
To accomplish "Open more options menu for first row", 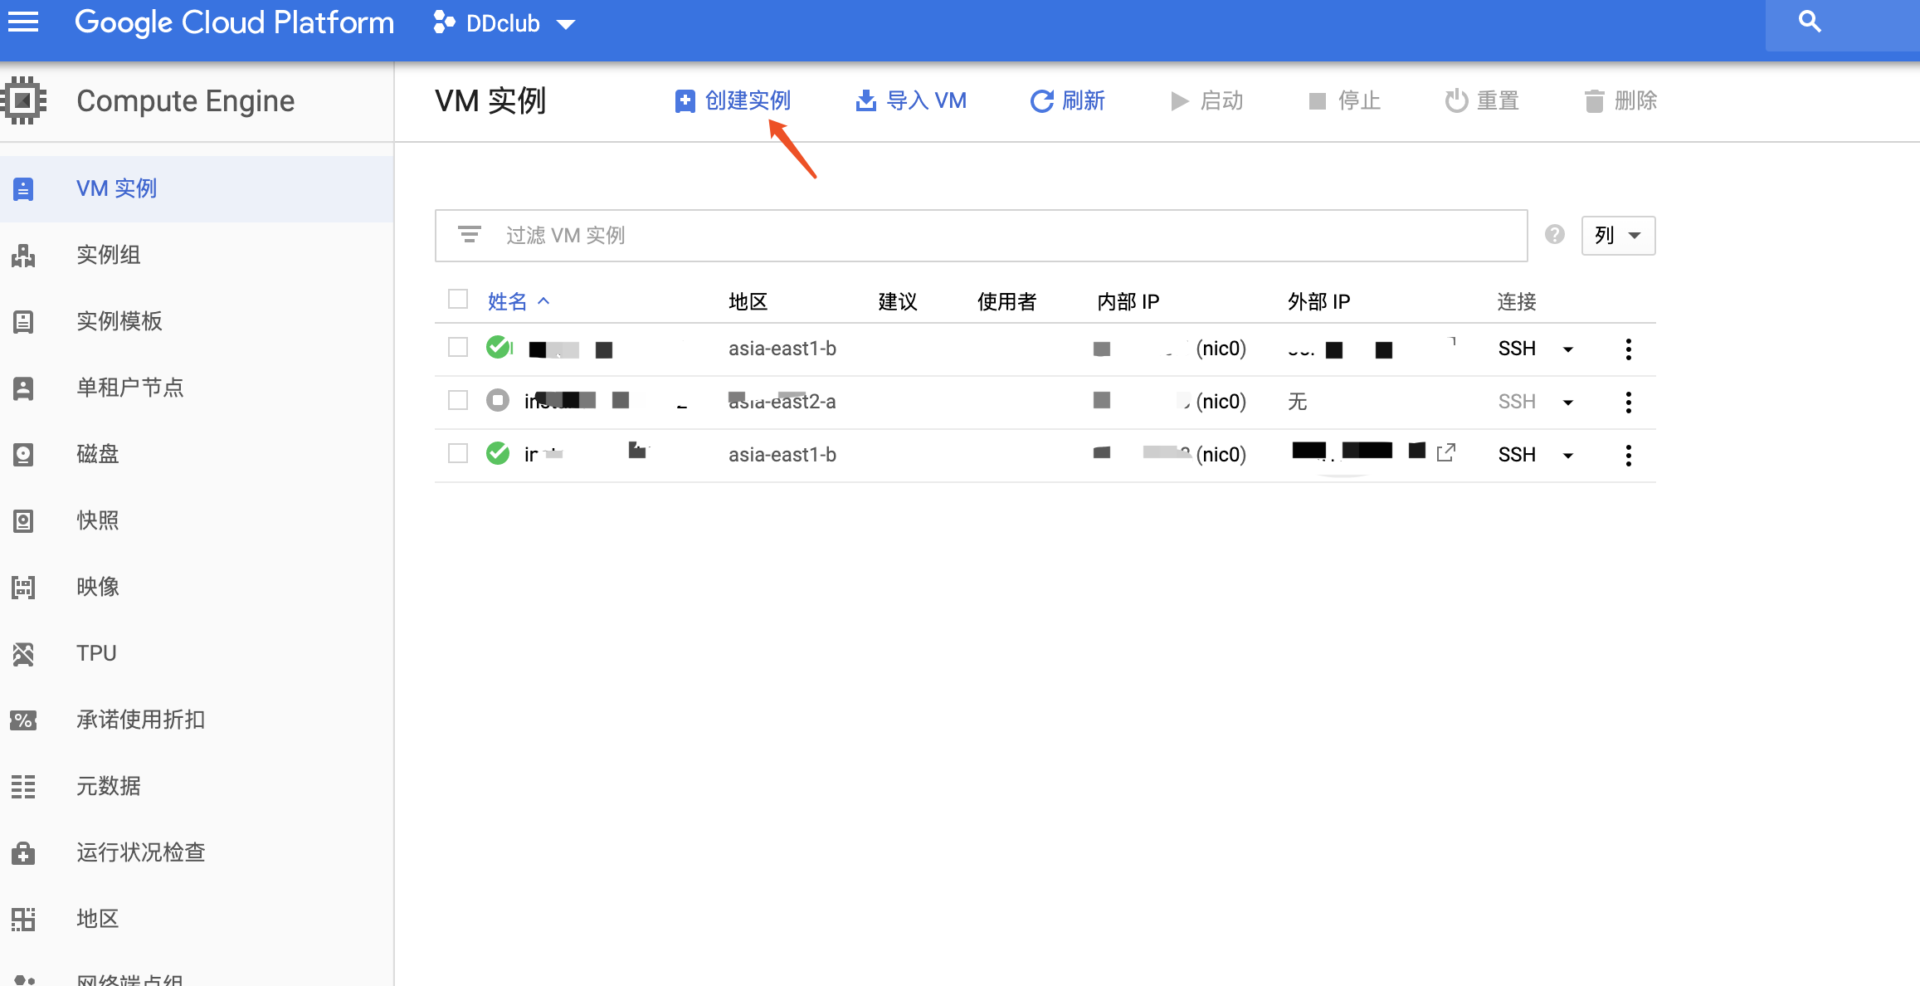I will tap(1628, 349).
